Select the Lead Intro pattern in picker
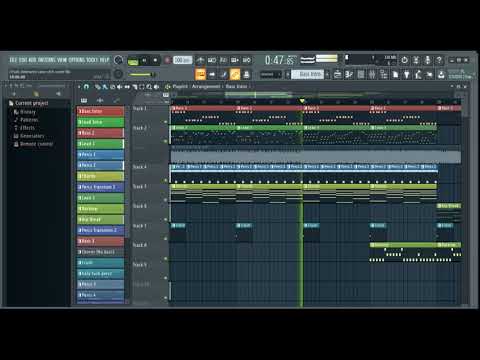 100,122
